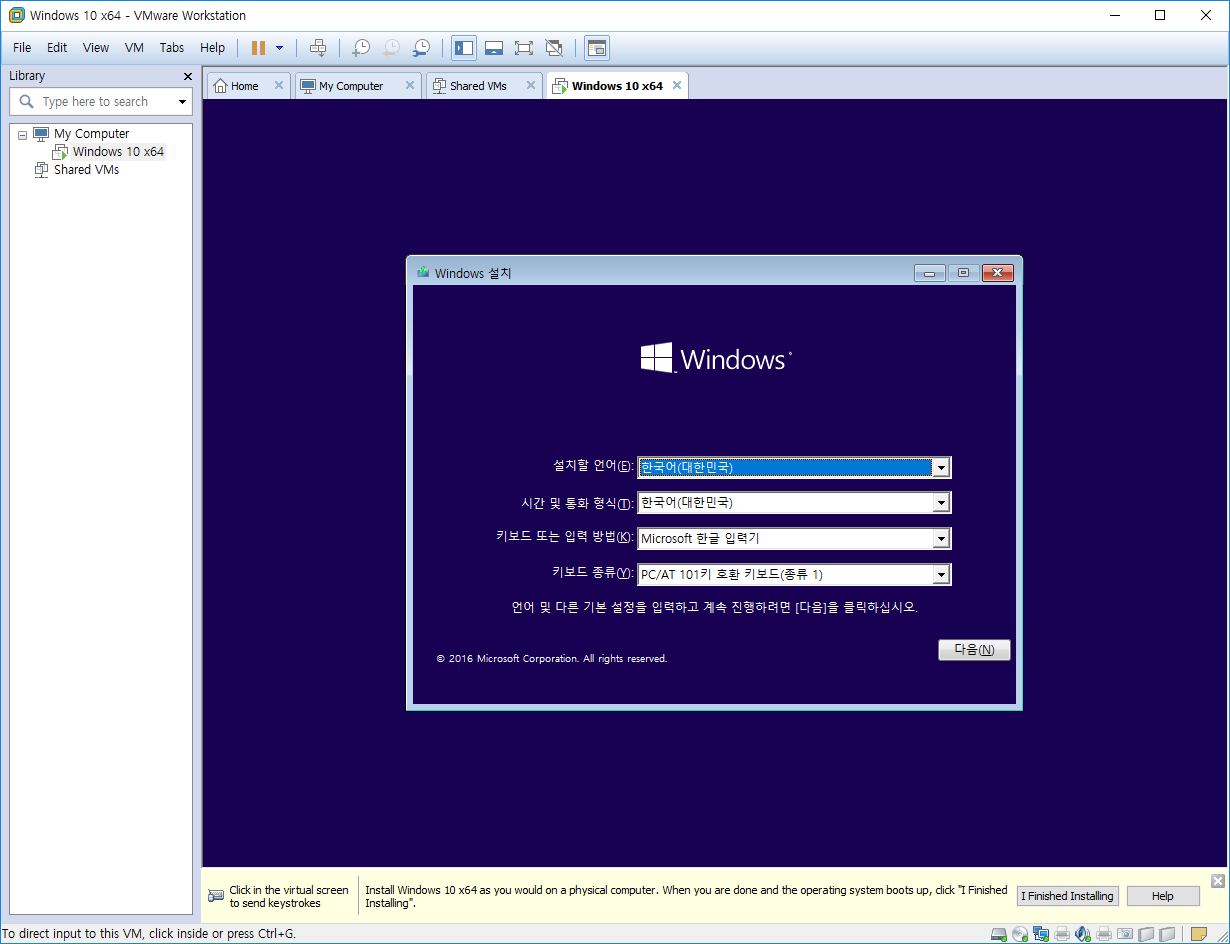Toggle the library sidebar view icon
This screenshot has width=1230, height=944.
(464, 47)
